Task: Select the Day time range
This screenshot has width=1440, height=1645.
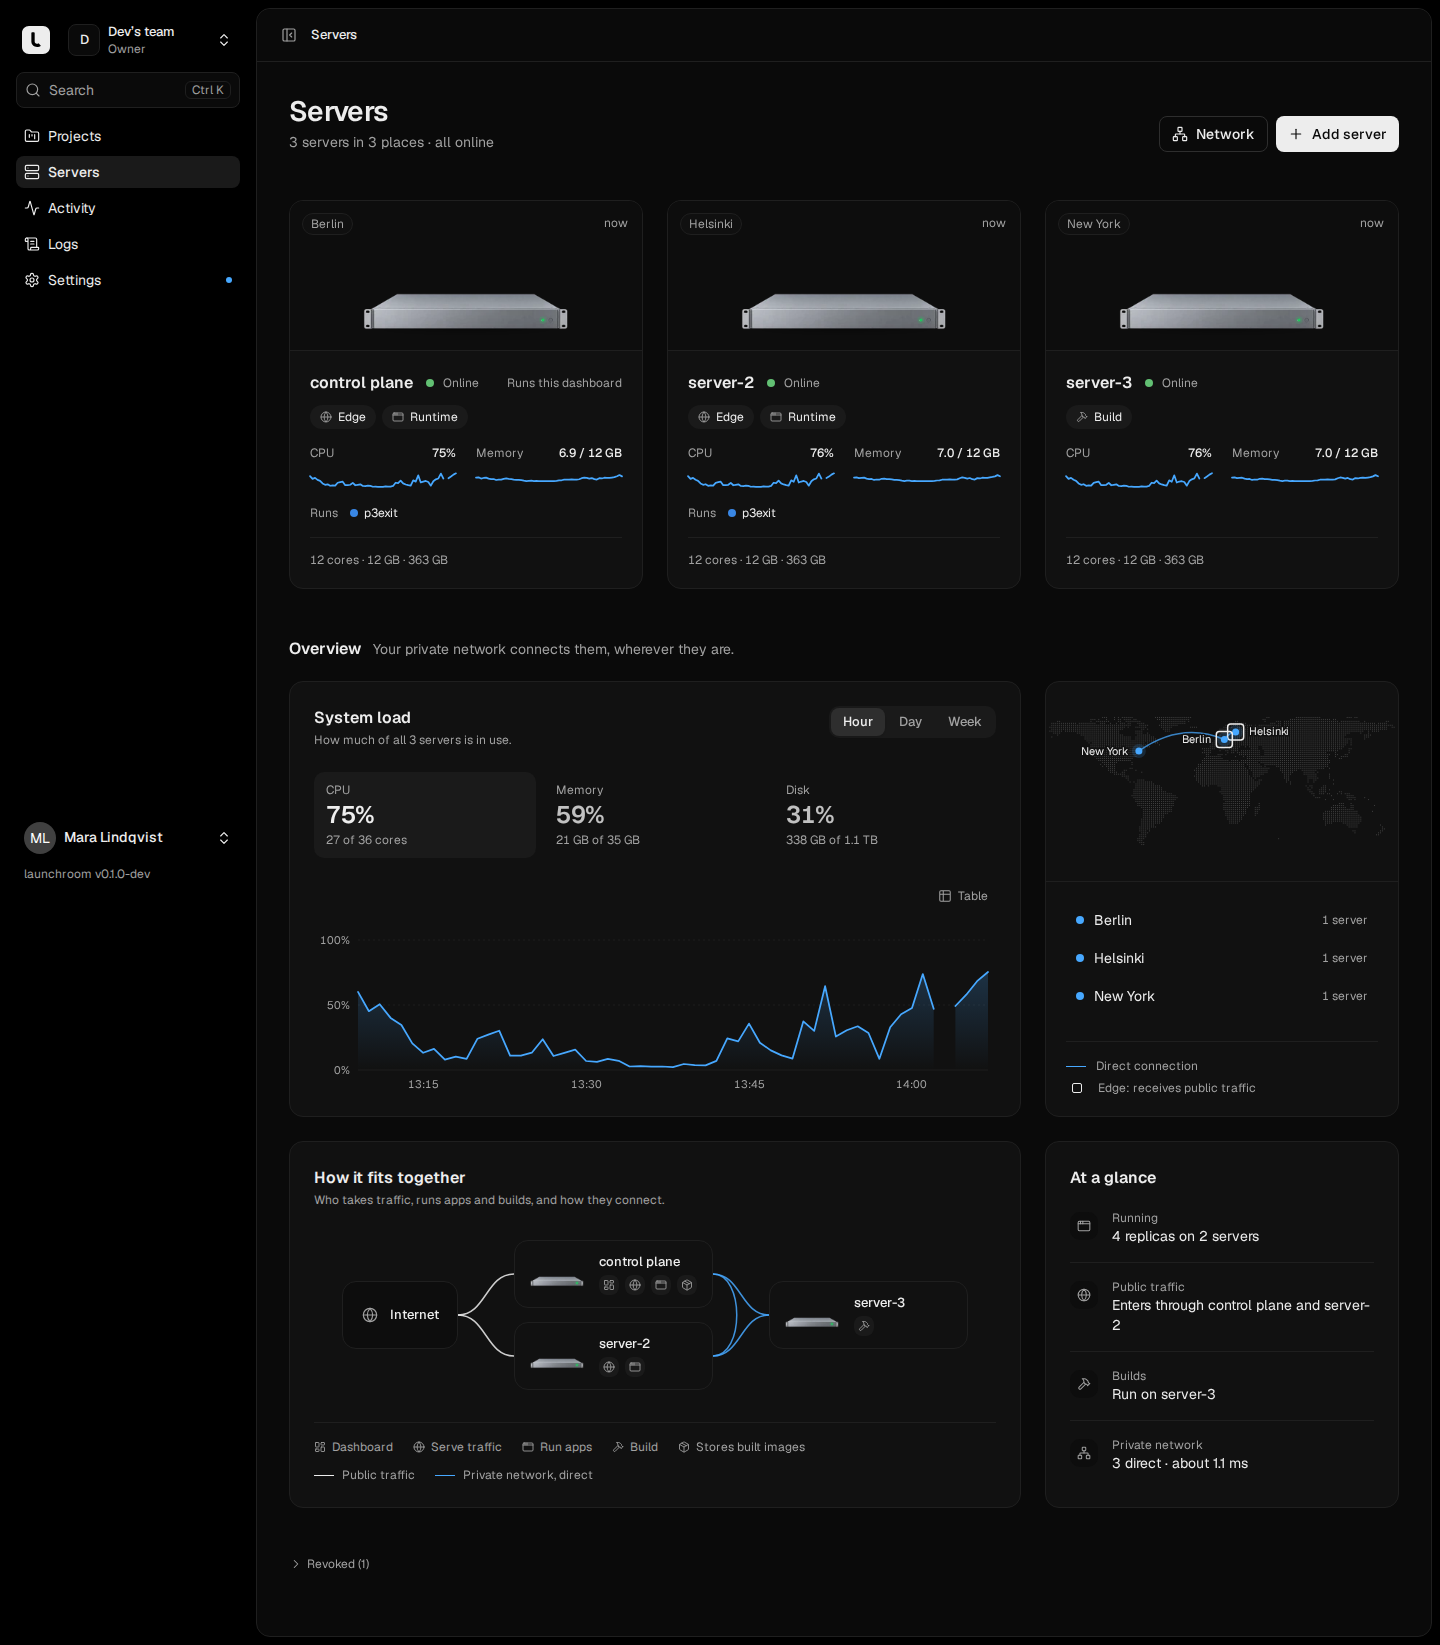Action: point(910,722)
